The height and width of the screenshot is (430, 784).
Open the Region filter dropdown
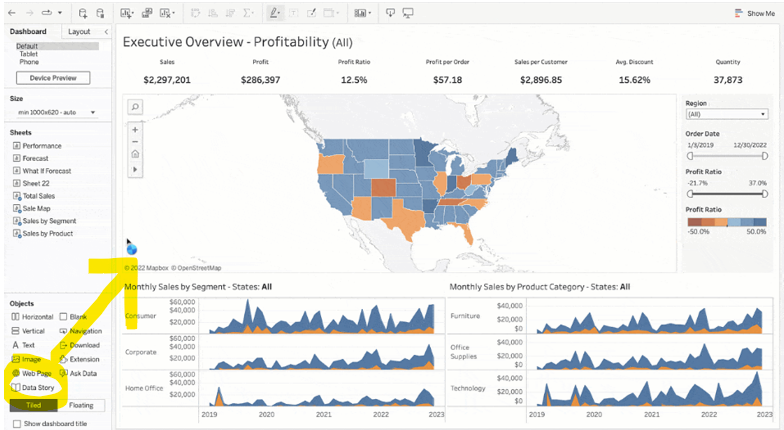[726, 114]
